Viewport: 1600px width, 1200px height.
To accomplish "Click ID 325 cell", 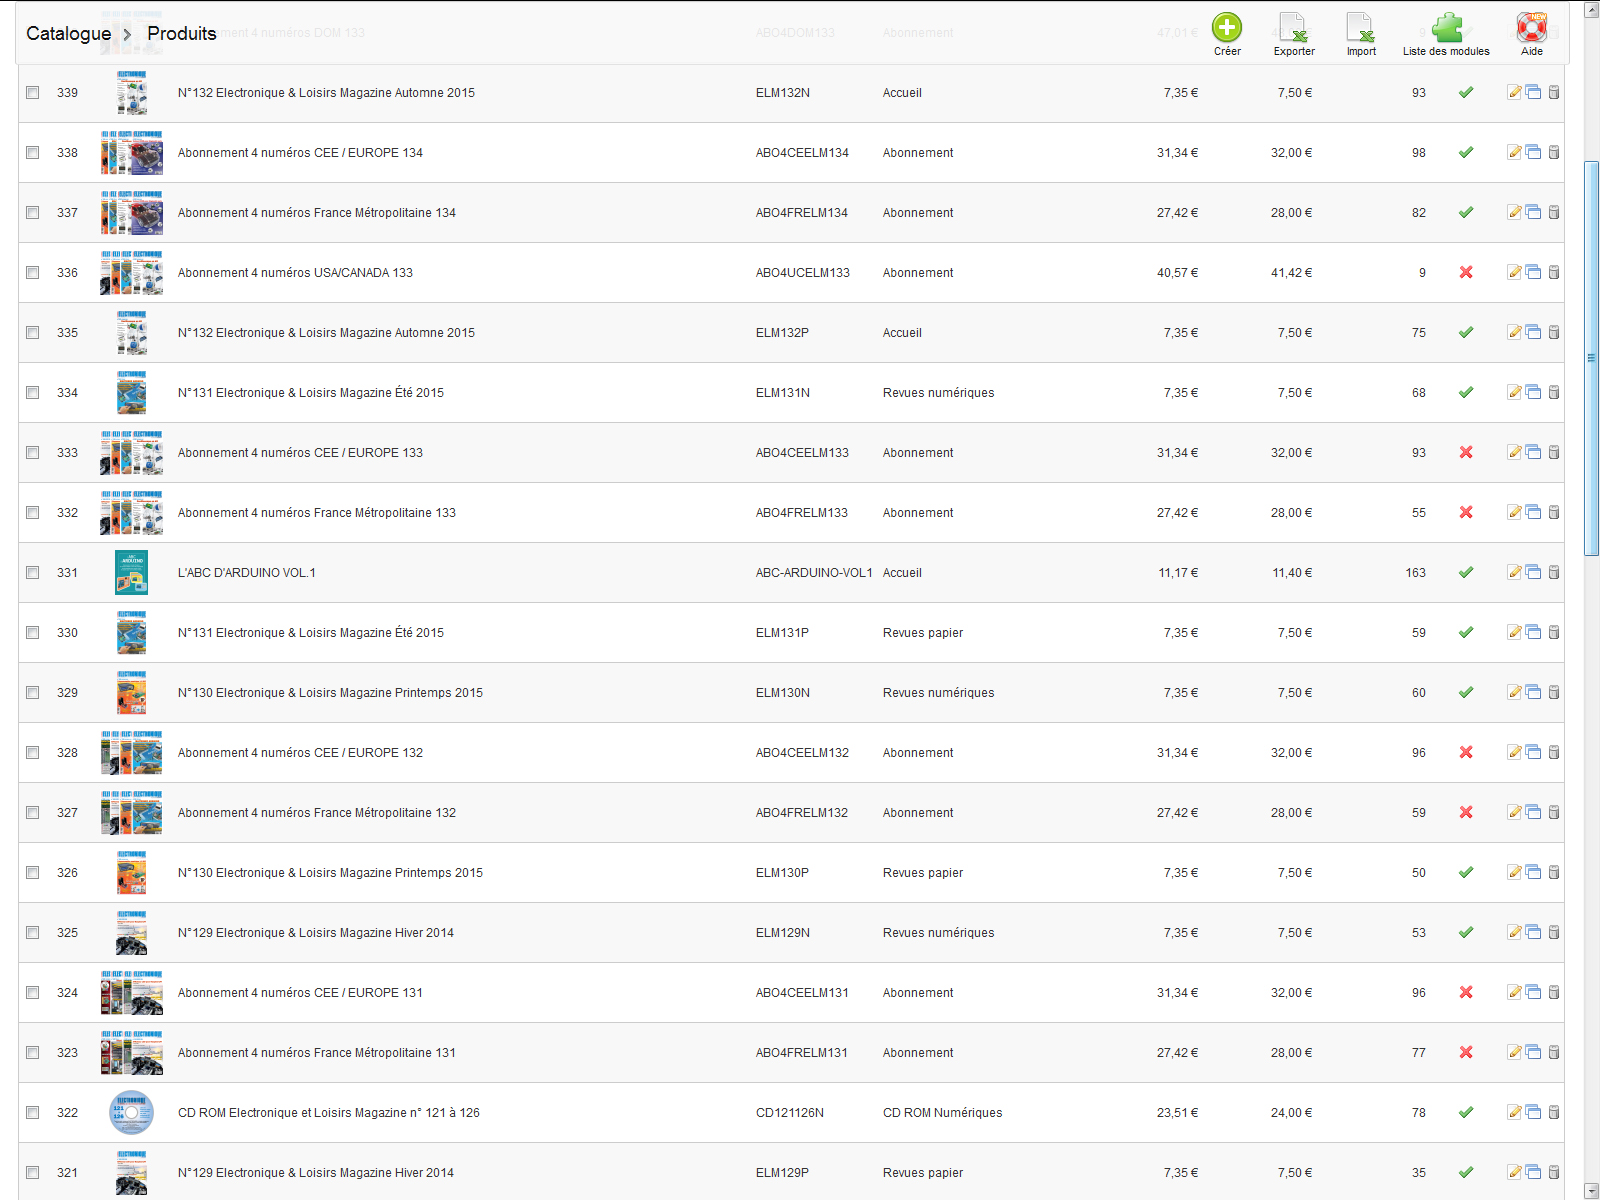I will pos(67,933).
